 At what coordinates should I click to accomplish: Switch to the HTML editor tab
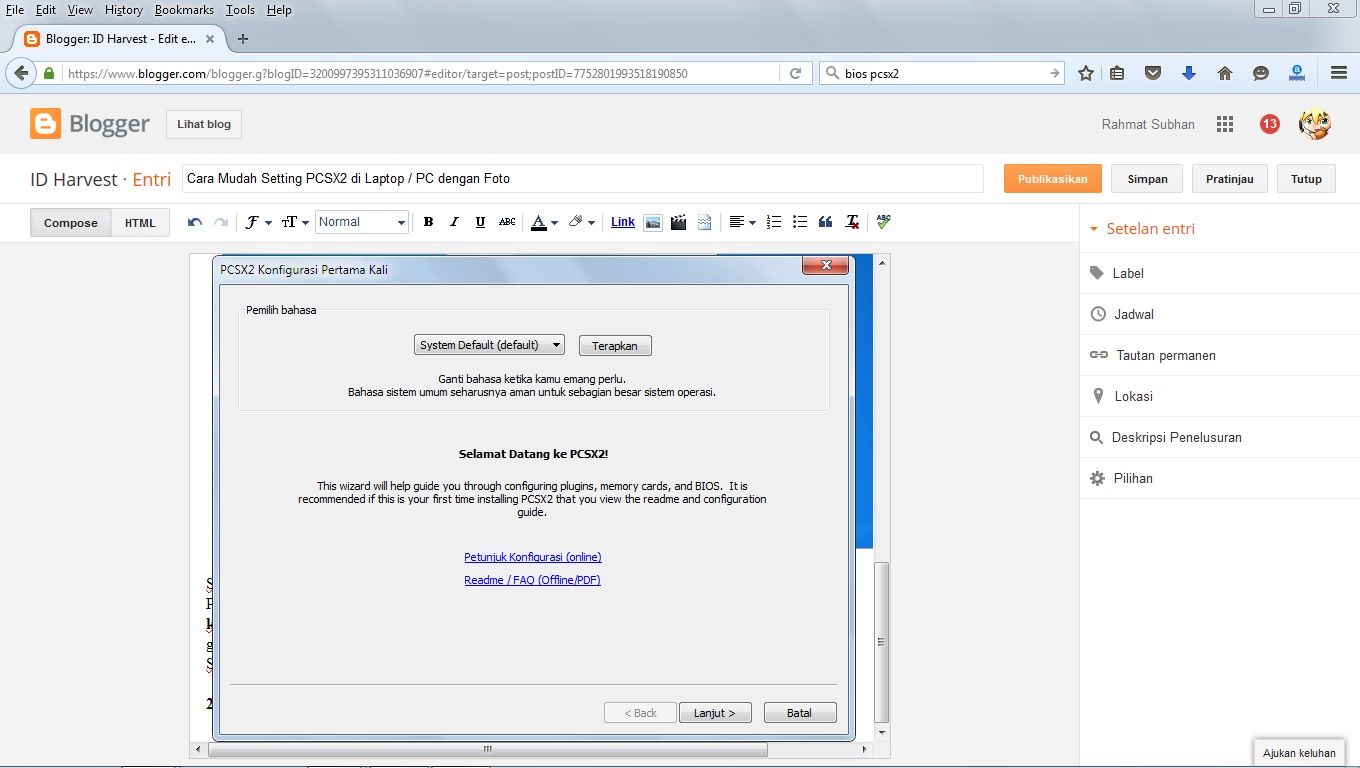click(140, 223)
